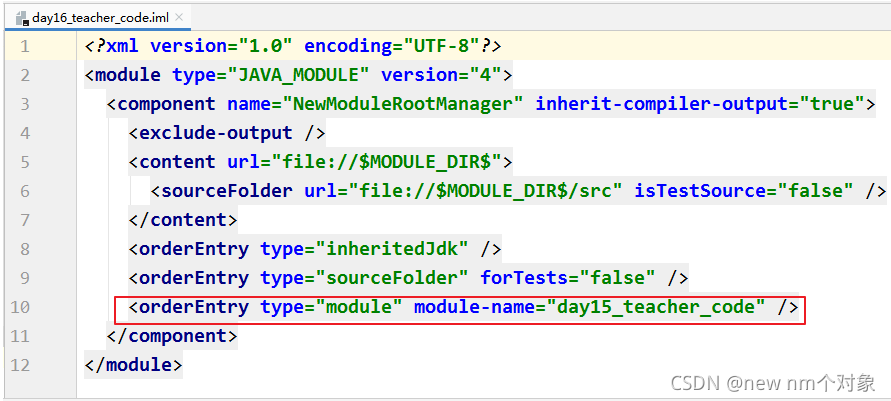Click the closing </content> tag
This screenshot has height=401, width=891.
(x=183, y=220)
